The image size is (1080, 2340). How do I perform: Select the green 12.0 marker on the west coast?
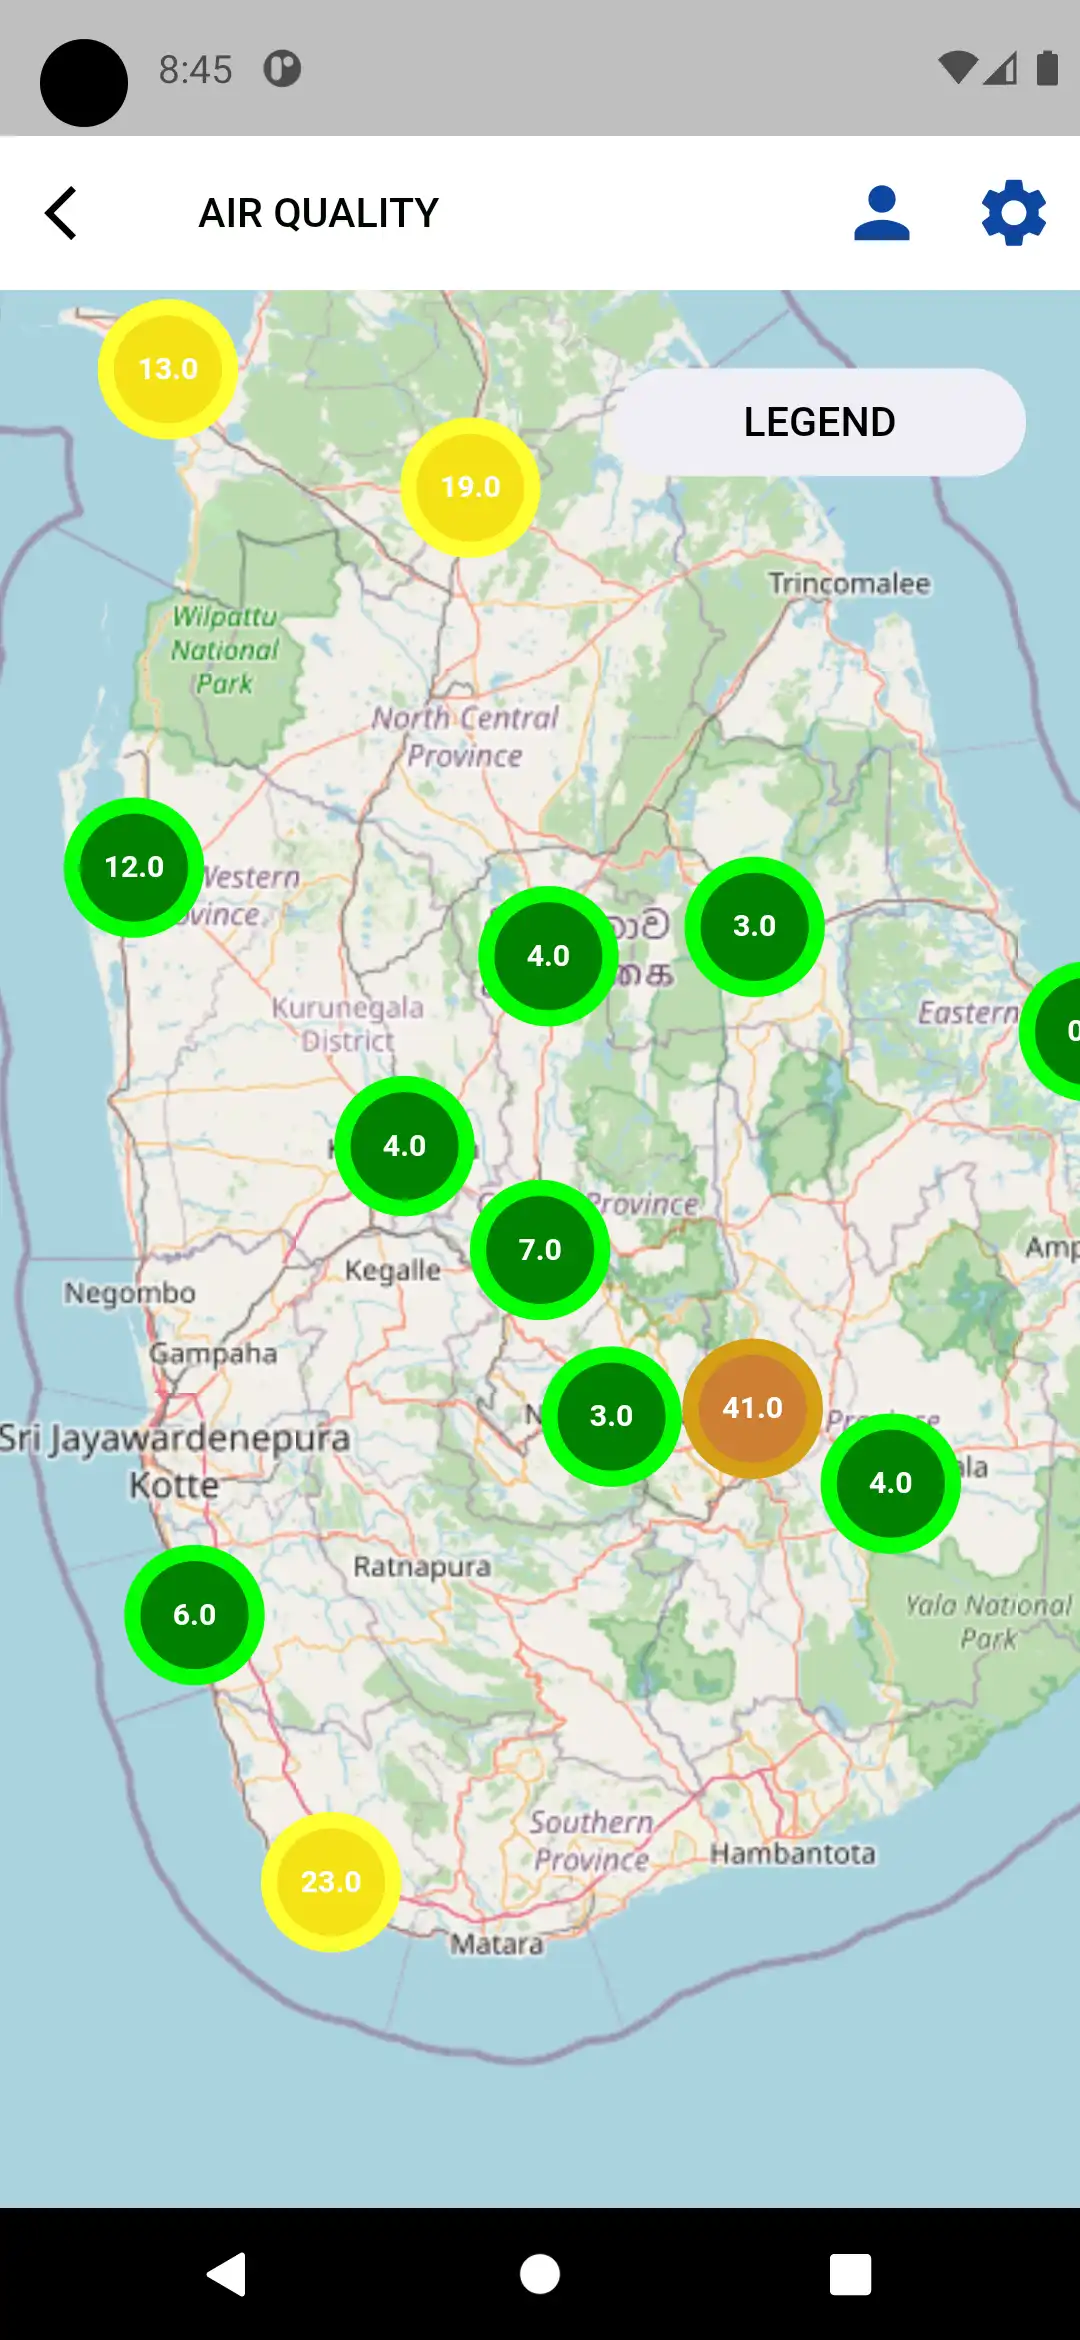pos(134,867)
